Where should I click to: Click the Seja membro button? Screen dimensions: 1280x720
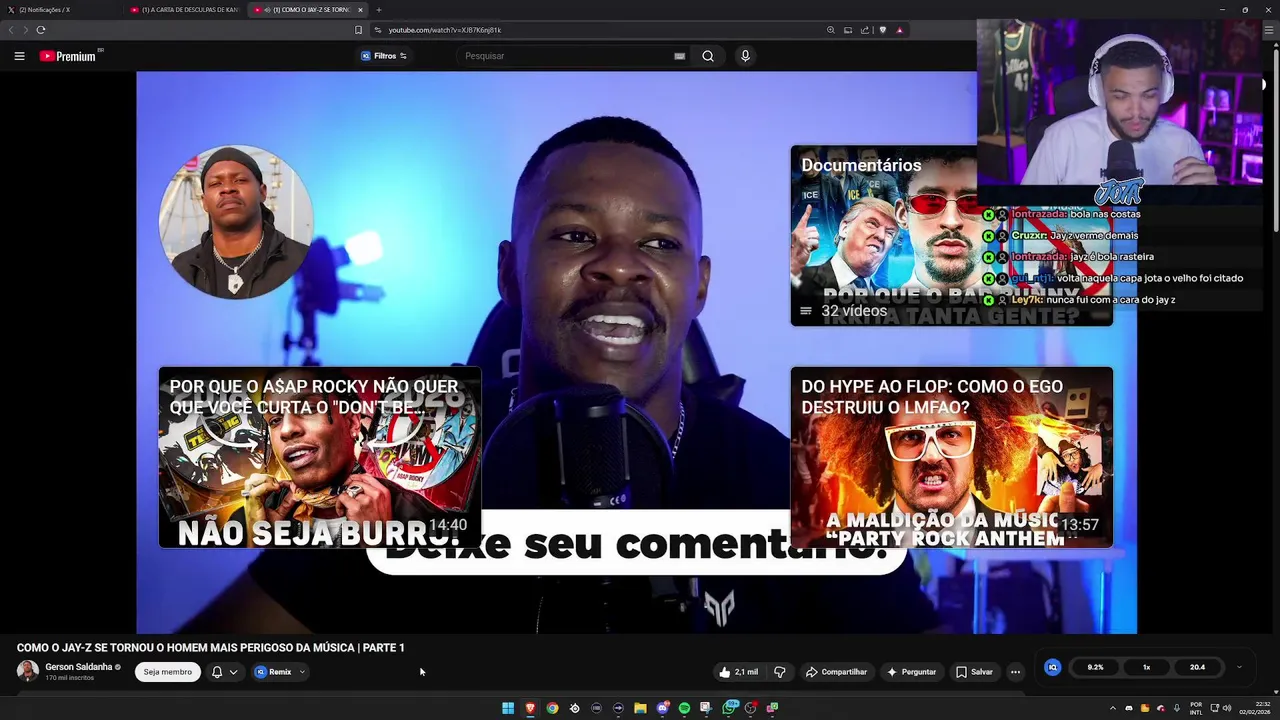(x=168, y=672)
